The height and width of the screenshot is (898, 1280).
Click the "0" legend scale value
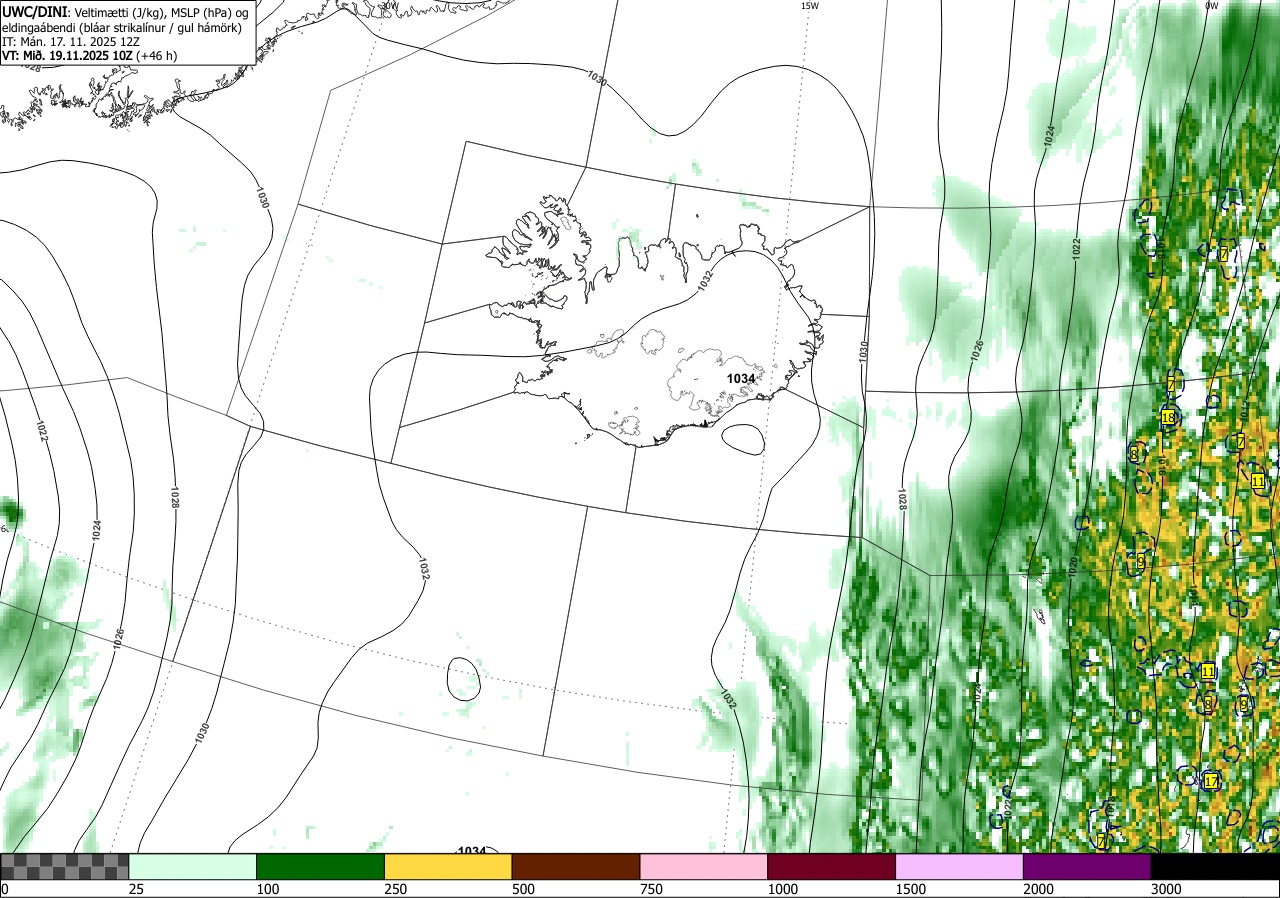click(x=5, y=889)
